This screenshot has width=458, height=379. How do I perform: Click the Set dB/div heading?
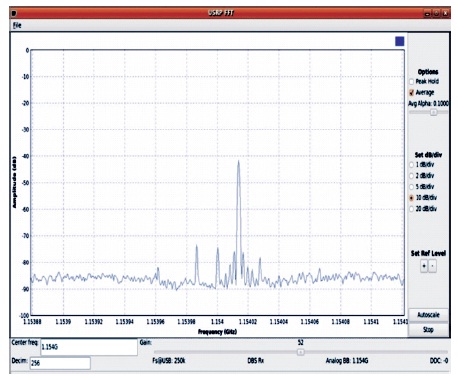(428, 155)
